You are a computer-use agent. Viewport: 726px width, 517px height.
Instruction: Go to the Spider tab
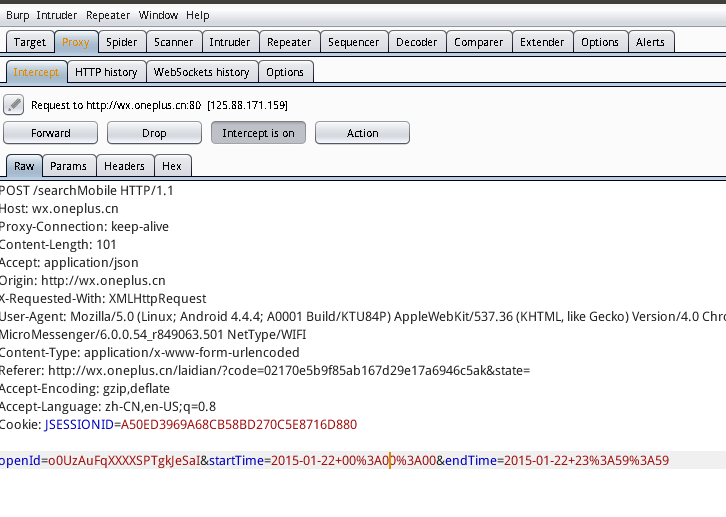121,42
